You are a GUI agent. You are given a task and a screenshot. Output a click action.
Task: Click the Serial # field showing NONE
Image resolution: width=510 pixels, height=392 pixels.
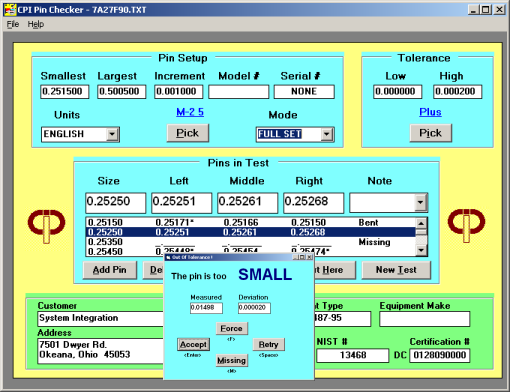pos(304,92)
